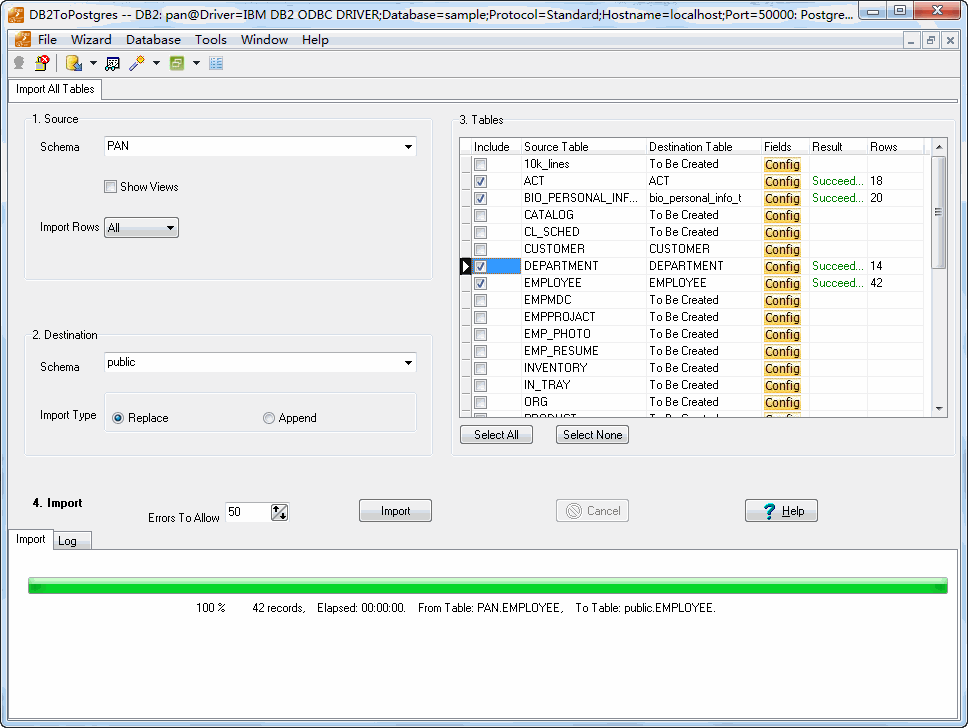
Task: Open the Help menu
Action: [315, 40]
